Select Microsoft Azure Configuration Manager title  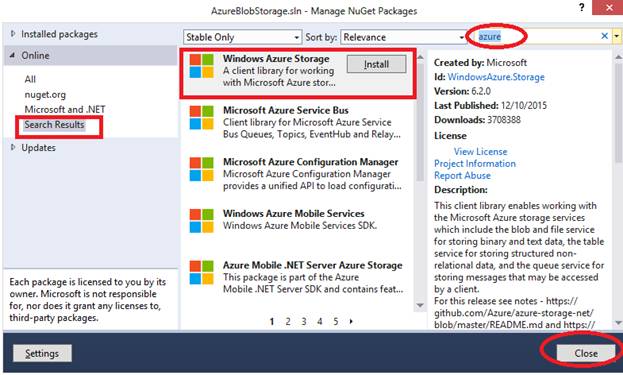(311, 162)
